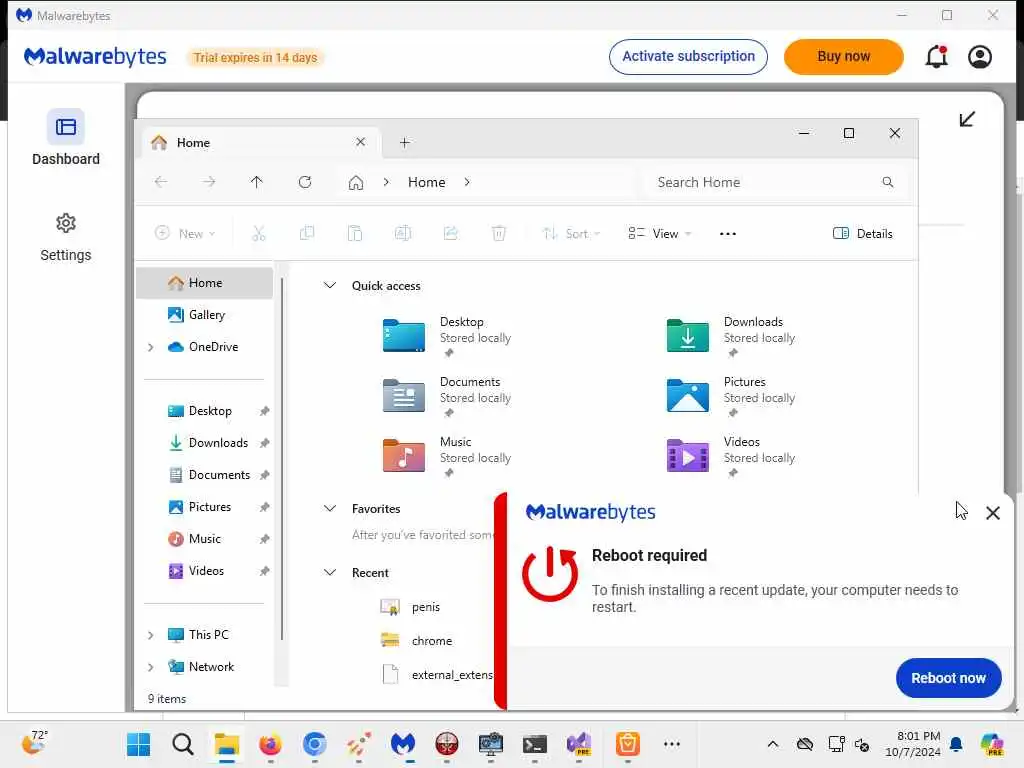Open the Documents folder in Quick access
The height and width of the screenshot is (768, 1024).
click(447, 396)
